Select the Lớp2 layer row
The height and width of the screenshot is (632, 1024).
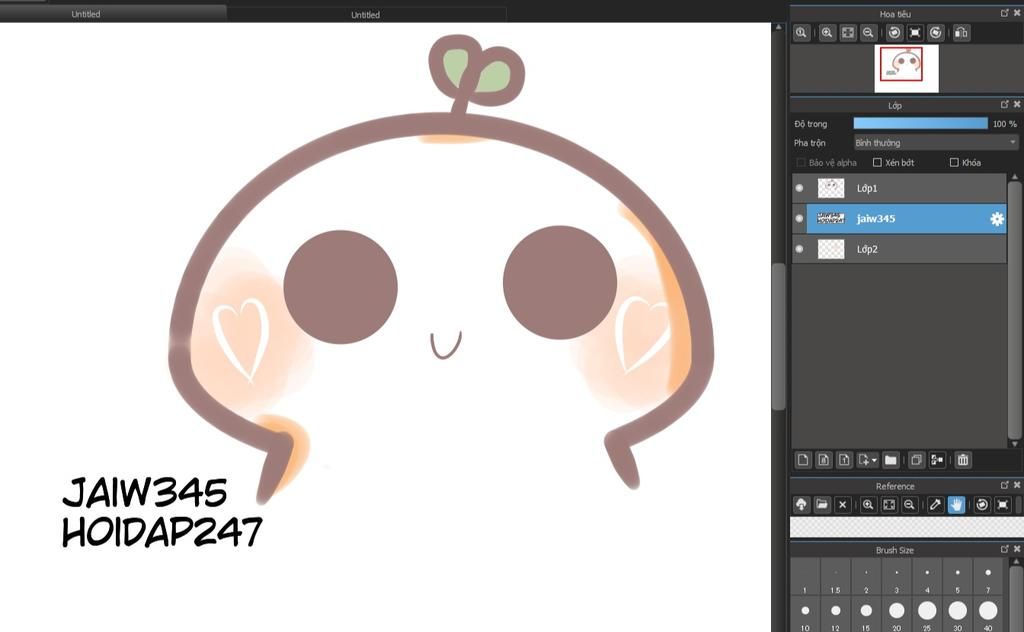coord(899,249)
